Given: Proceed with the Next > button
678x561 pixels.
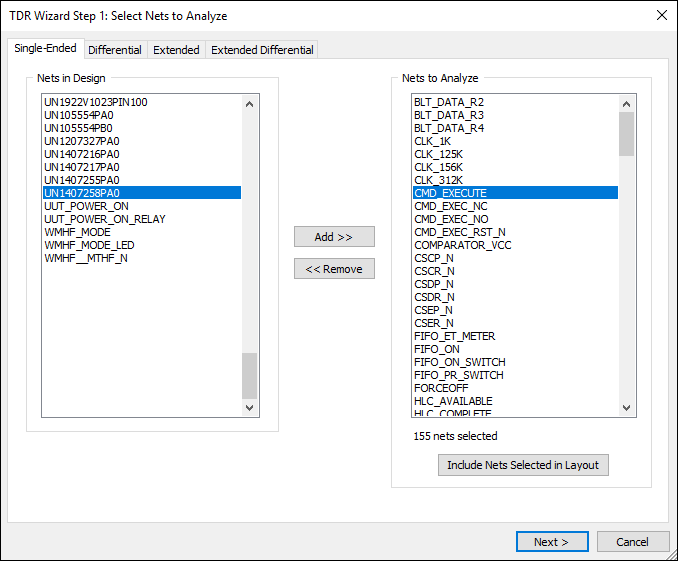Looking at the screenshot, I should (x=552, y=542).
